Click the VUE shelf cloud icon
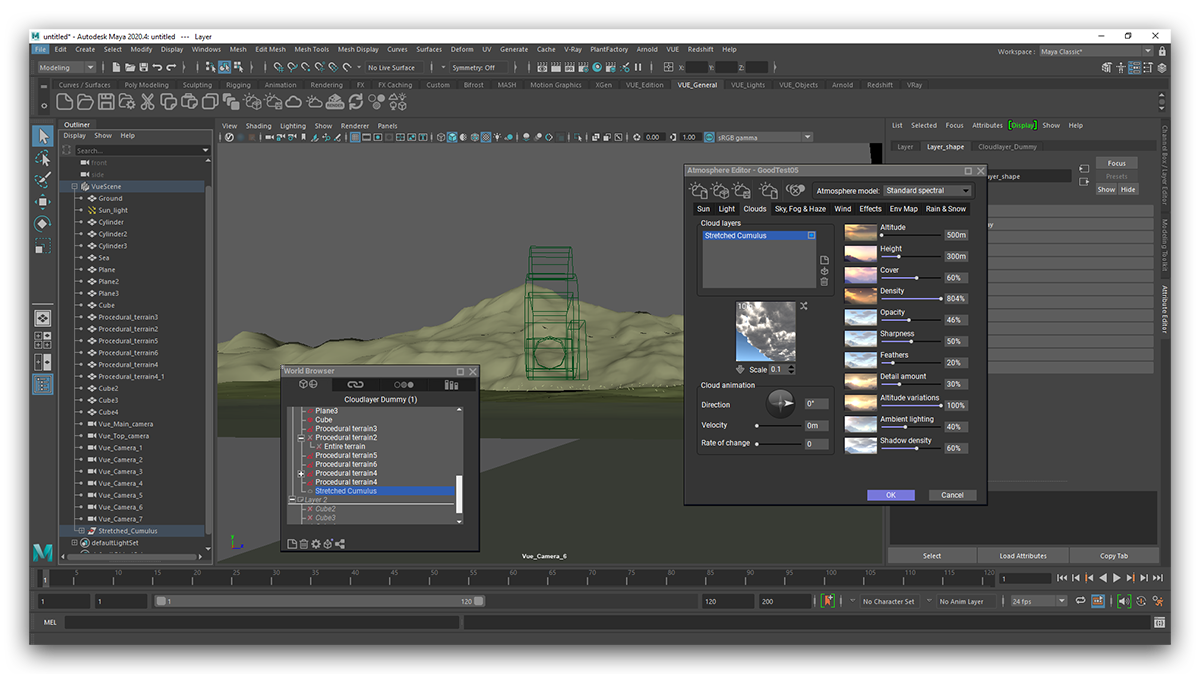The image size is (1200, 674). pos(291,101)
